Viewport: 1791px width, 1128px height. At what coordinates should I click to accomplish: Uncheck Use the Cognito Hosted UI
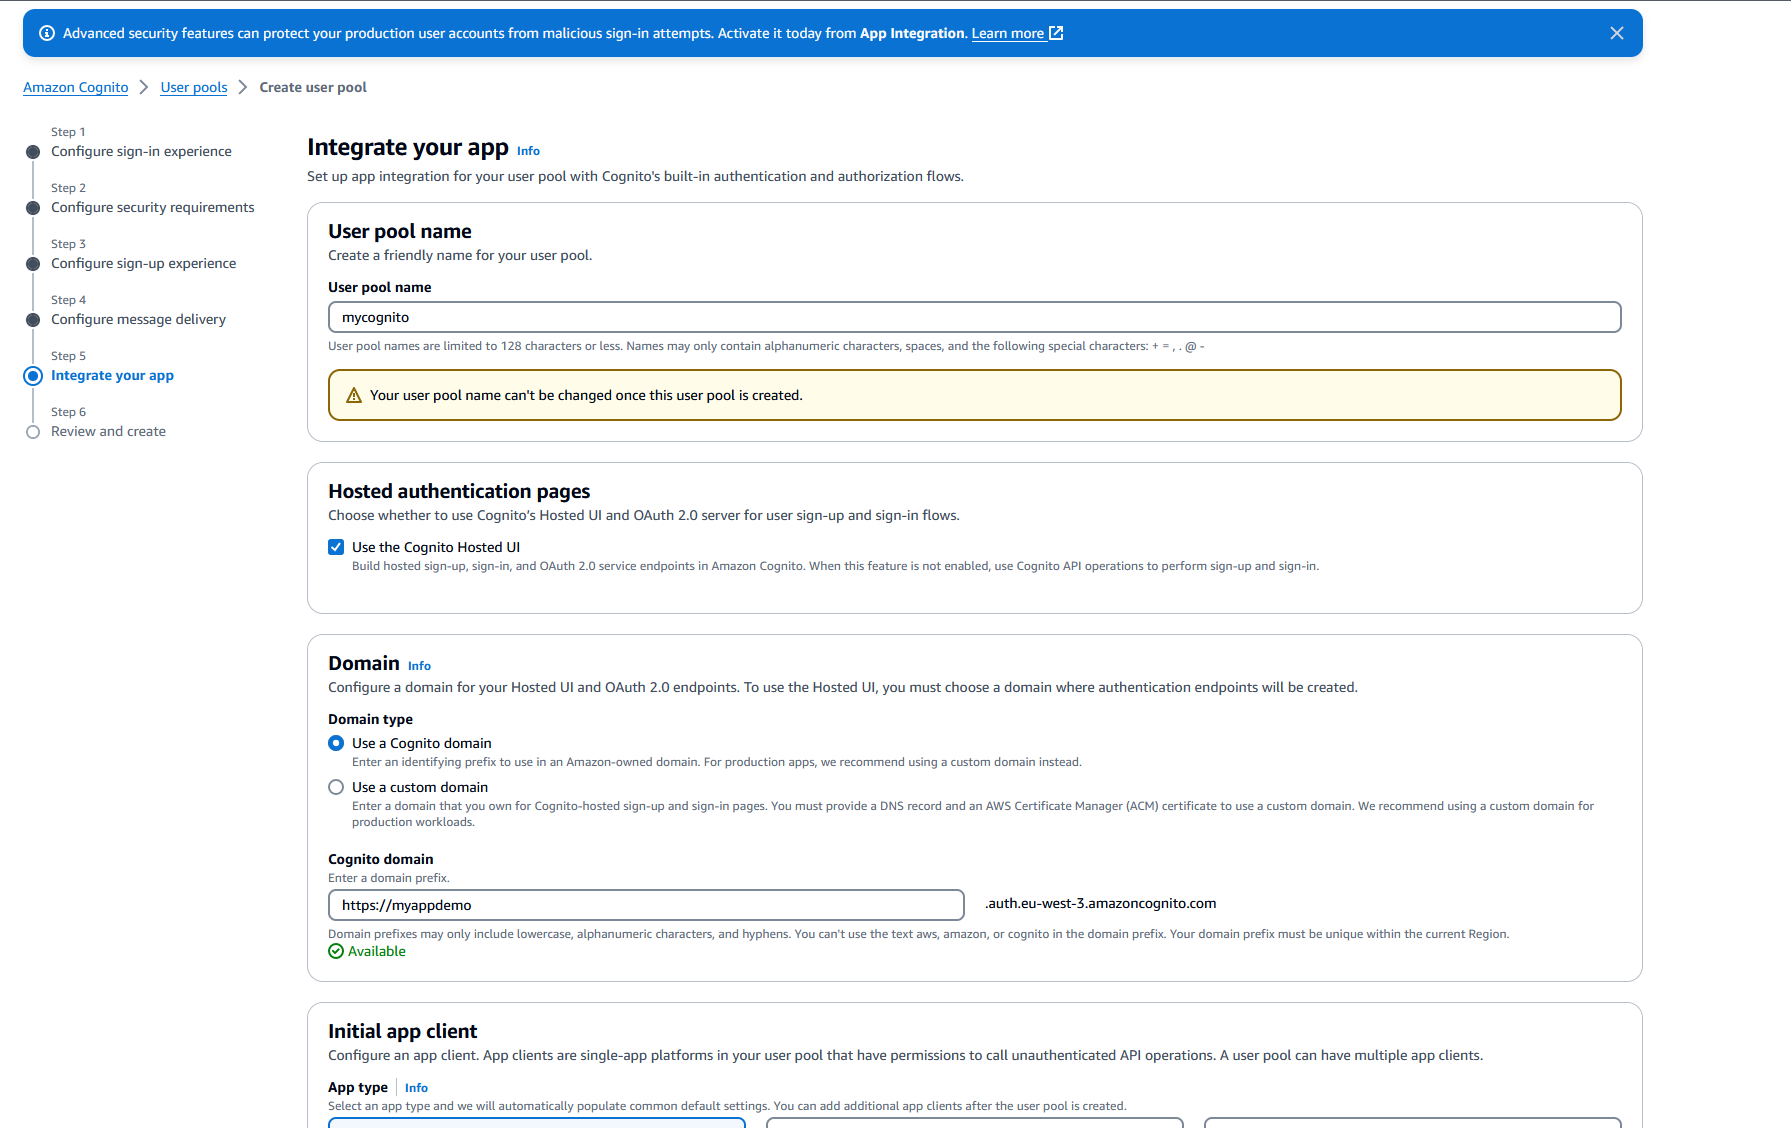(x=336, y=547)
